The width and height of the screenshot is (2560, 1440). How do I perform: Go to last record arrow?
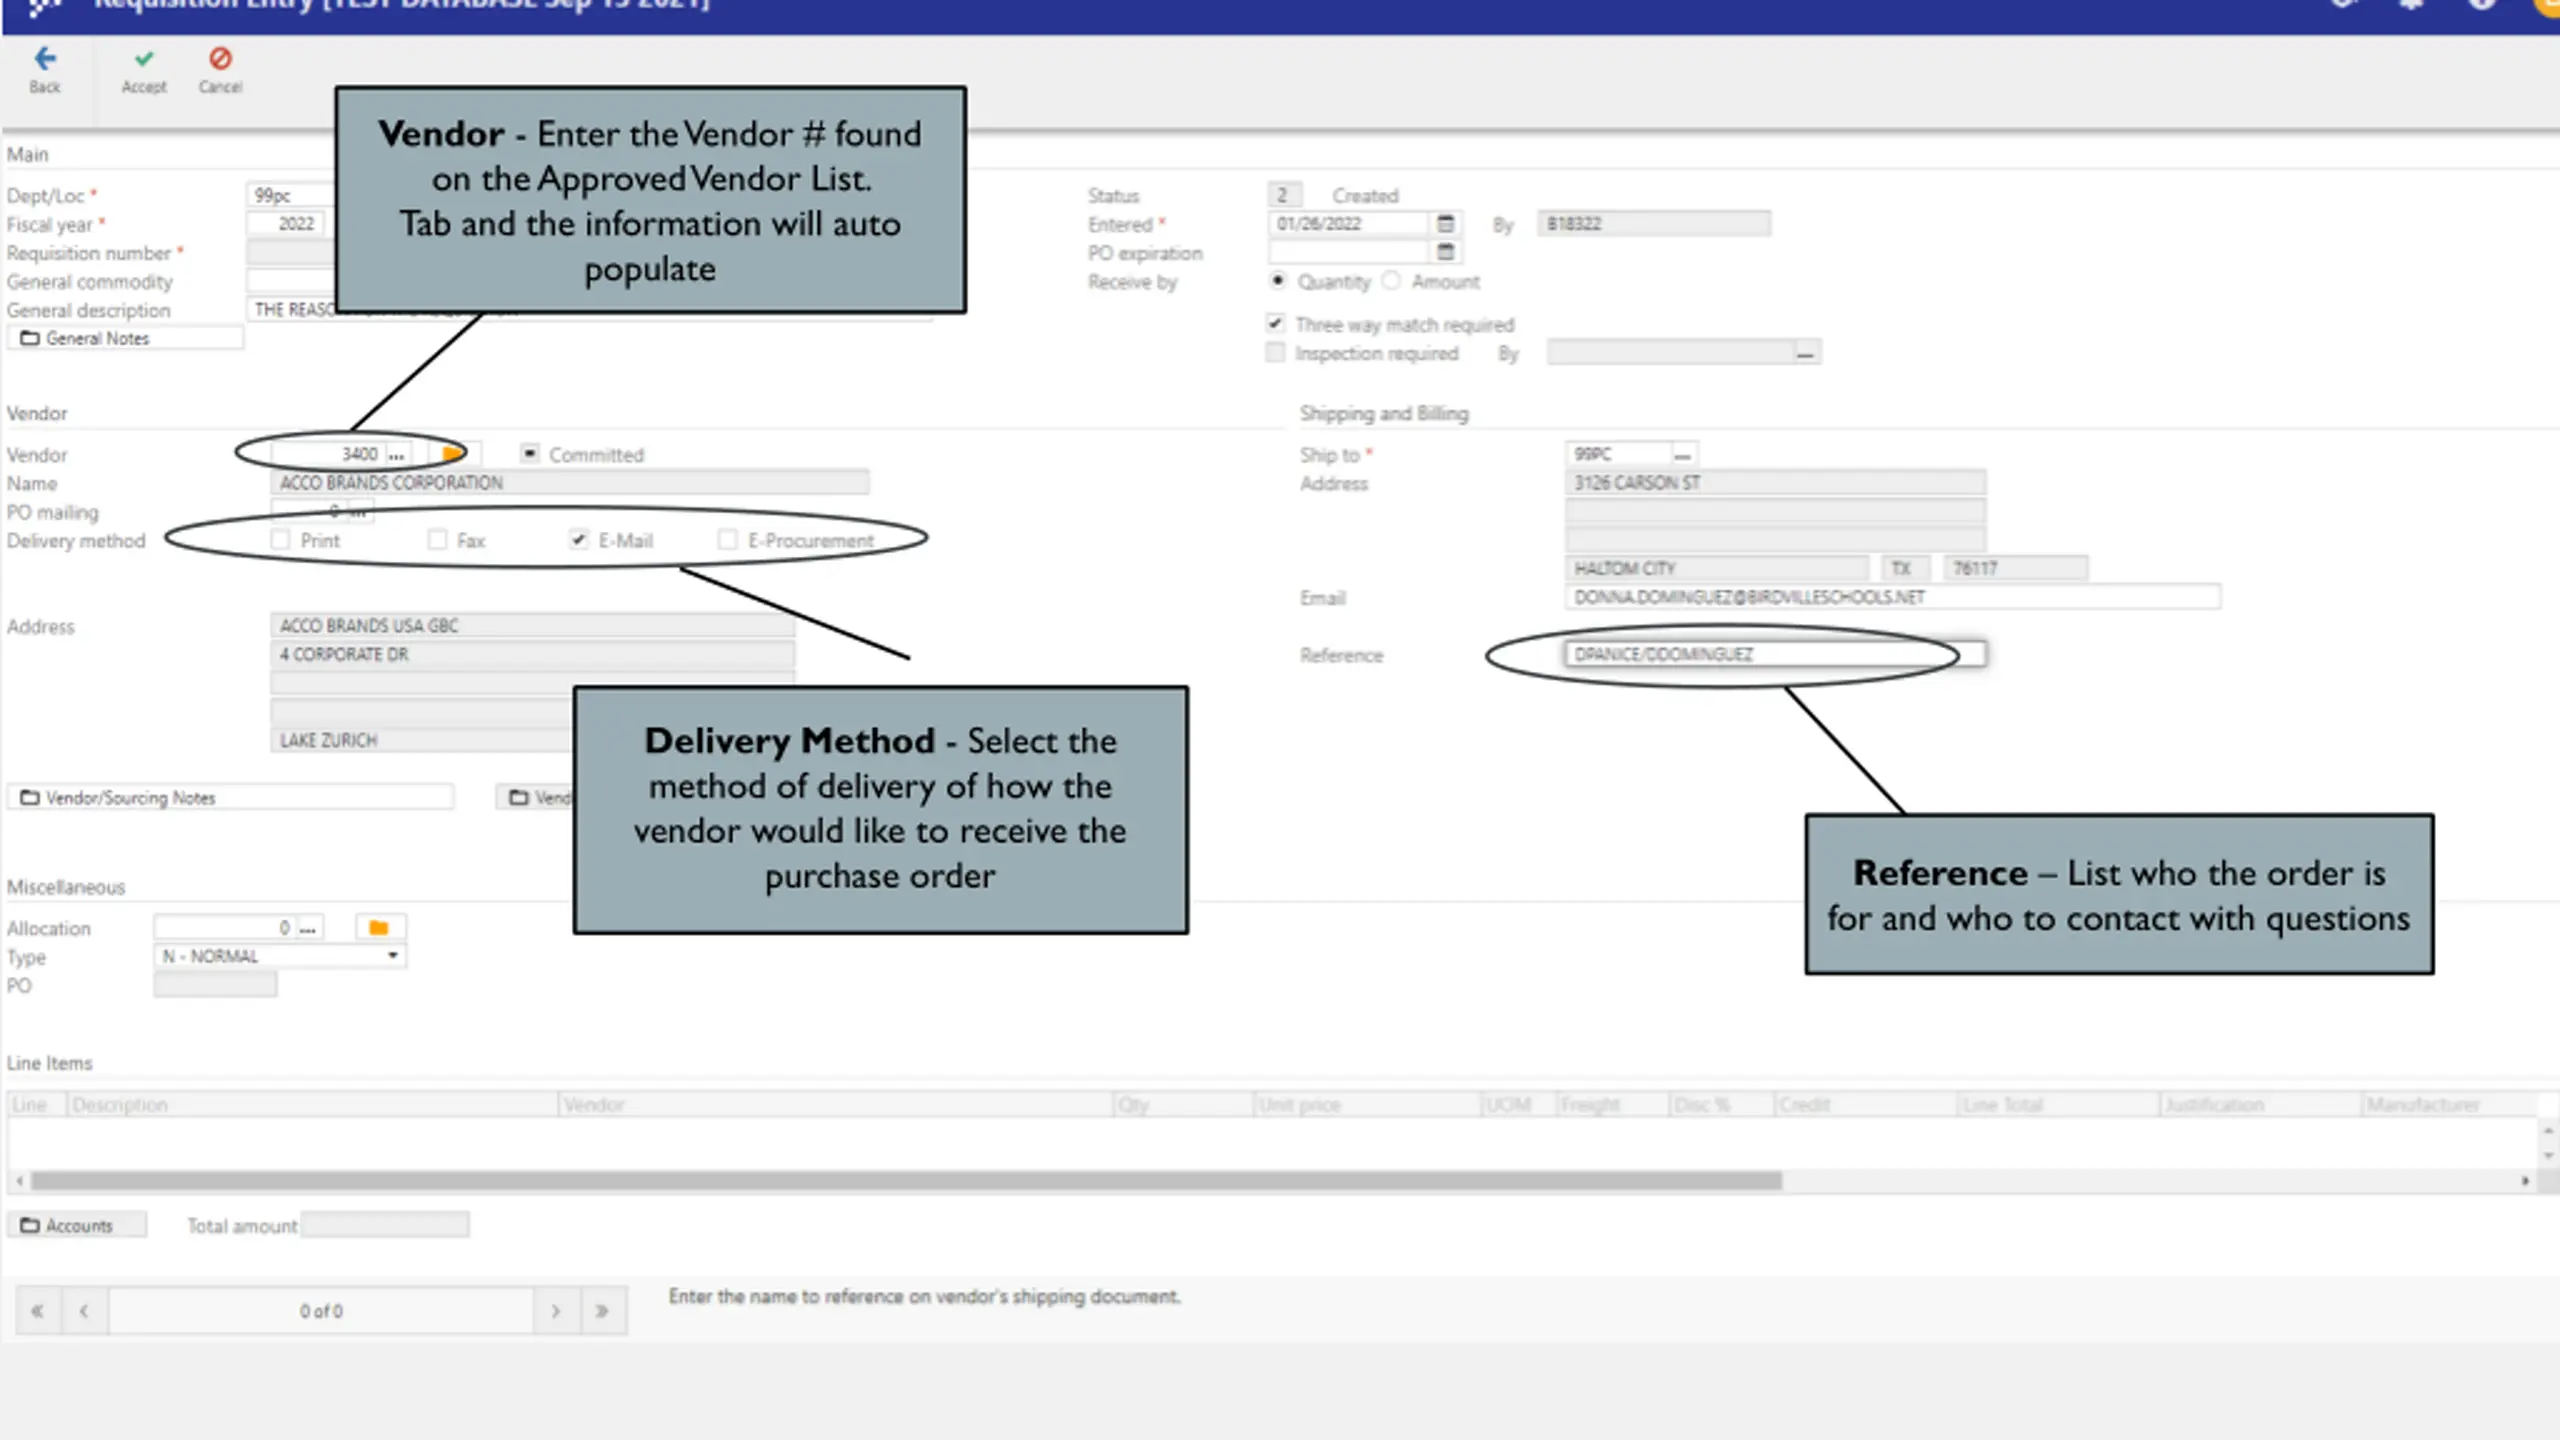tap(602, 1311)
